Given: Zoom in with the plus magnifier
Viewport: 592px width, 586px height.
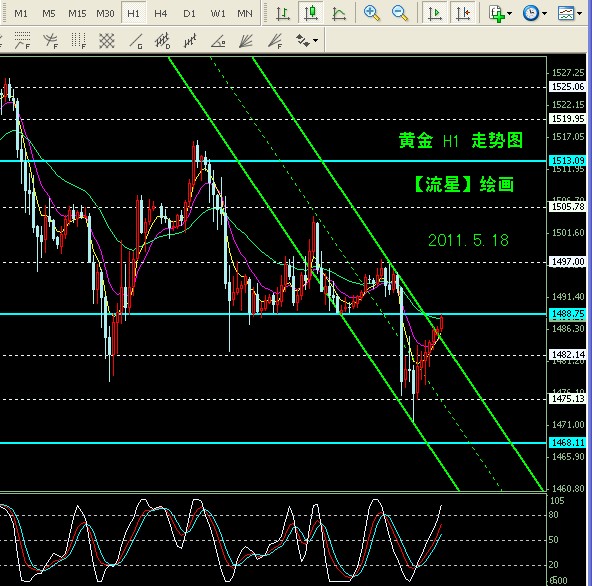Looking at the screenshot, I should pos(372,13).
